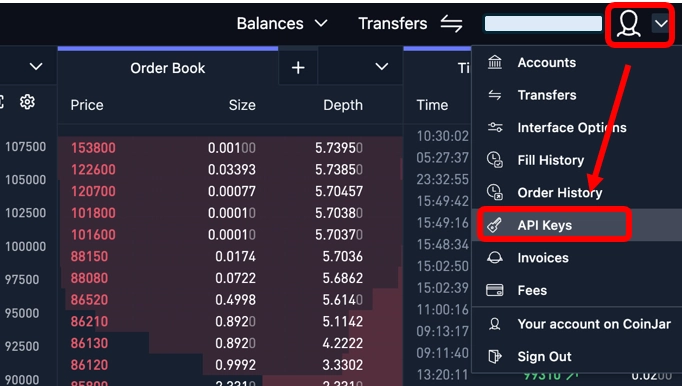Click the sliders icon beside Interface Options
The height and width of the screenshot is (386, 682).
[x=495, y=128]
